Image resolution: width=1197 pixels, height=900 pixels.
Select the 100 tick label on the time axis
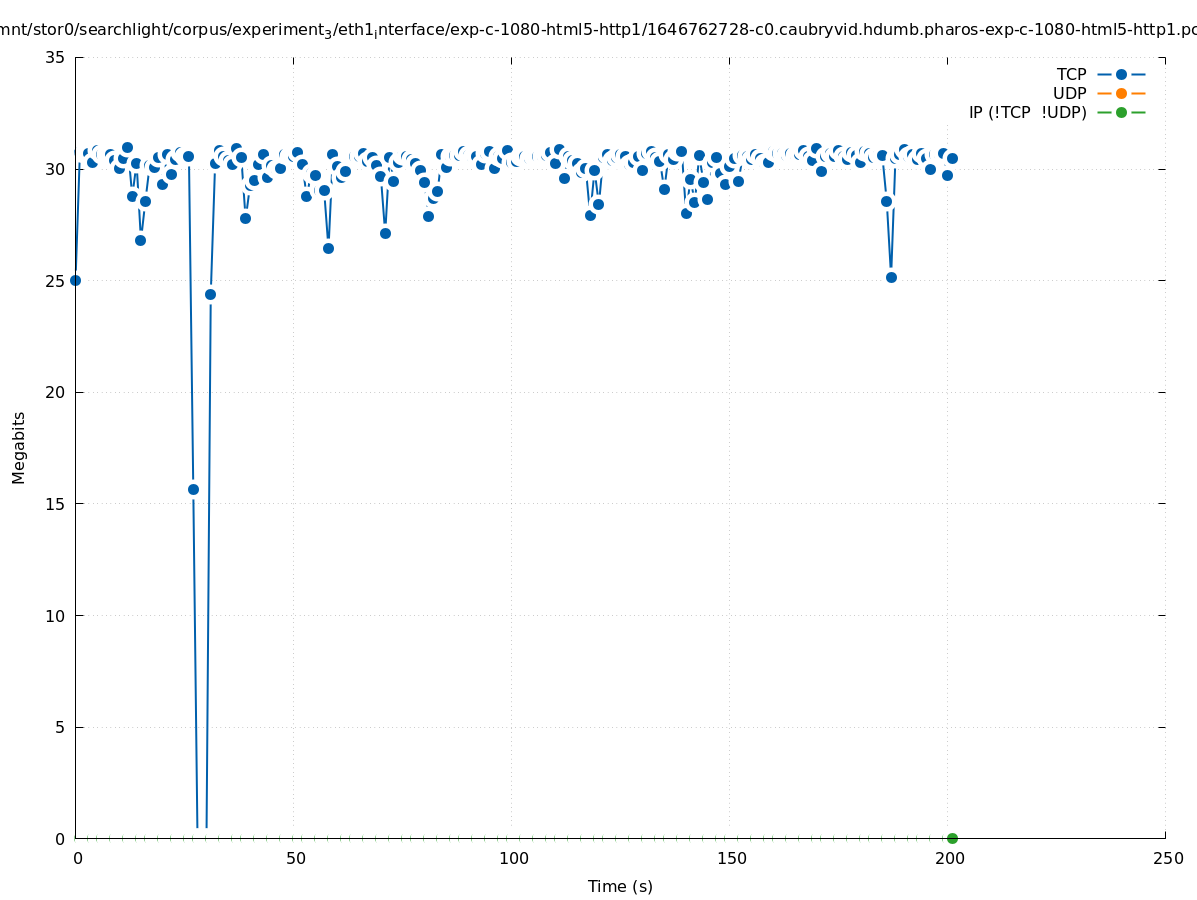tap(512, 858)
